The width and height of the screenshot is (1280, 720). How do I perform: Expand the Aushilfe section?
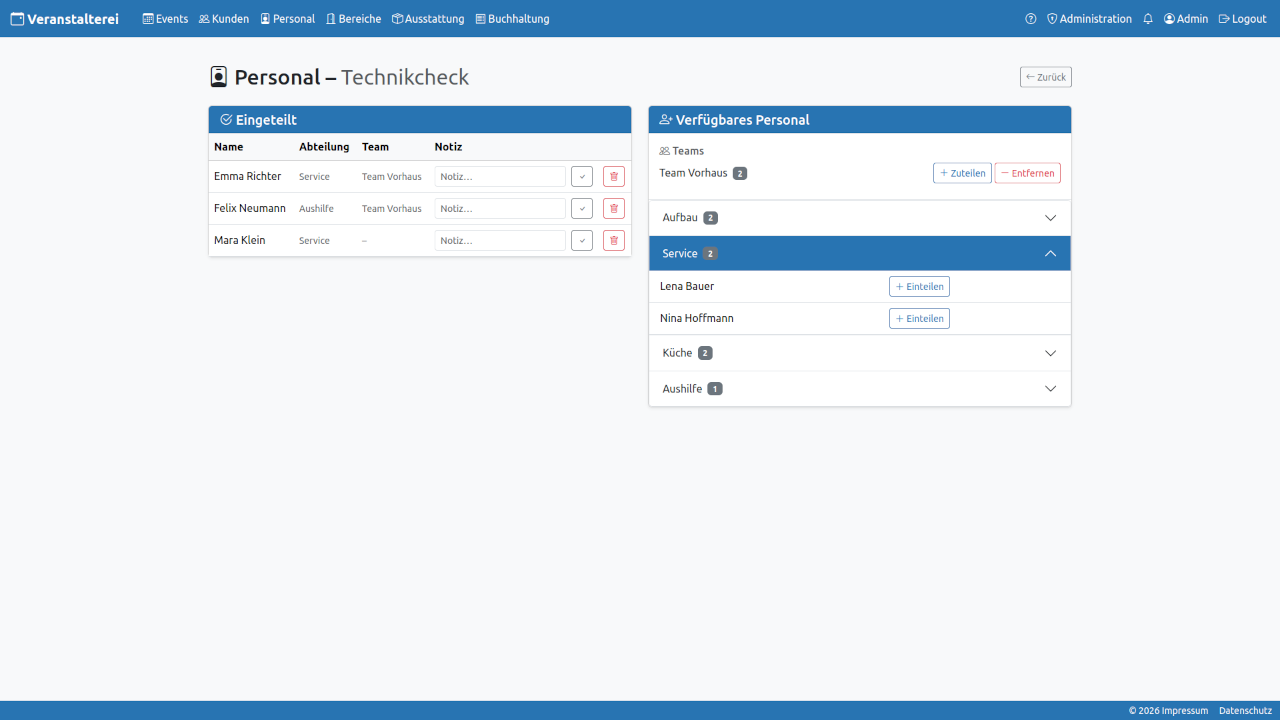pyautogui.click(x=860, y=389)
